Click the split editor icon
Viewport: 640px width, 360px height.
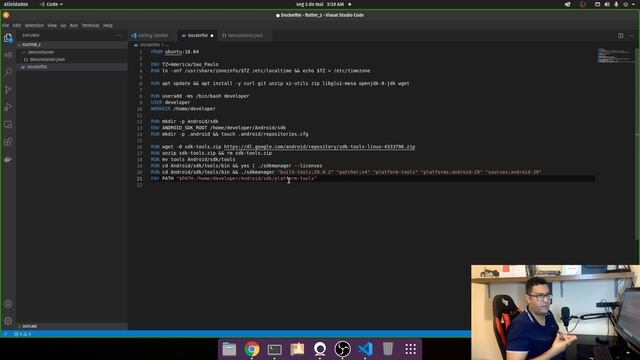(x=620, y=36)
